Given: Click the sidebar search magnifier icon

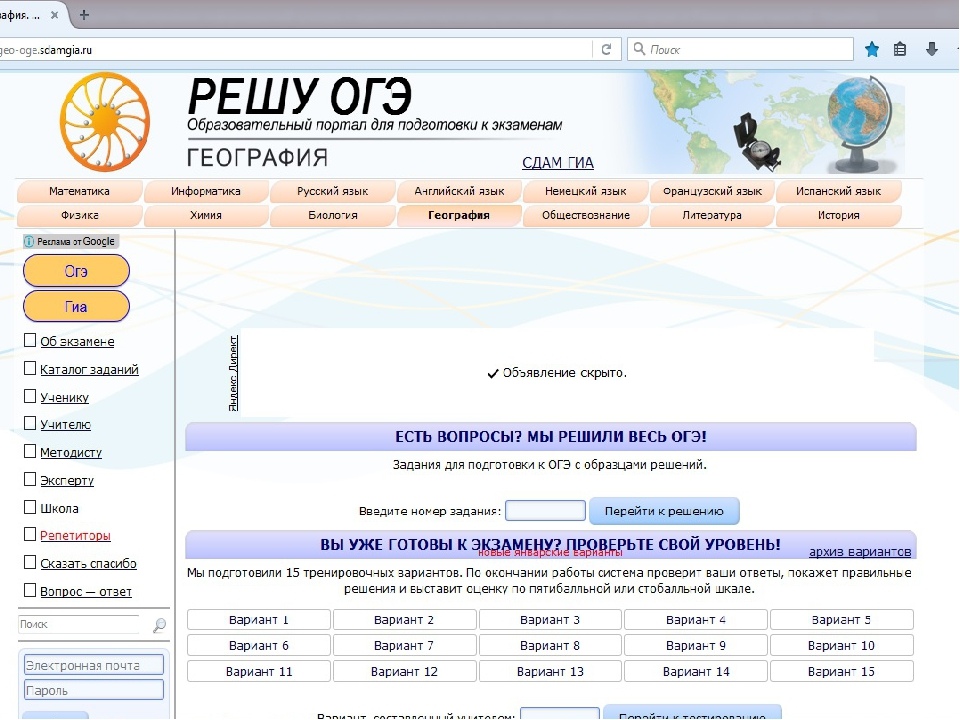Looking at the screenshot, I should point(159,626).
